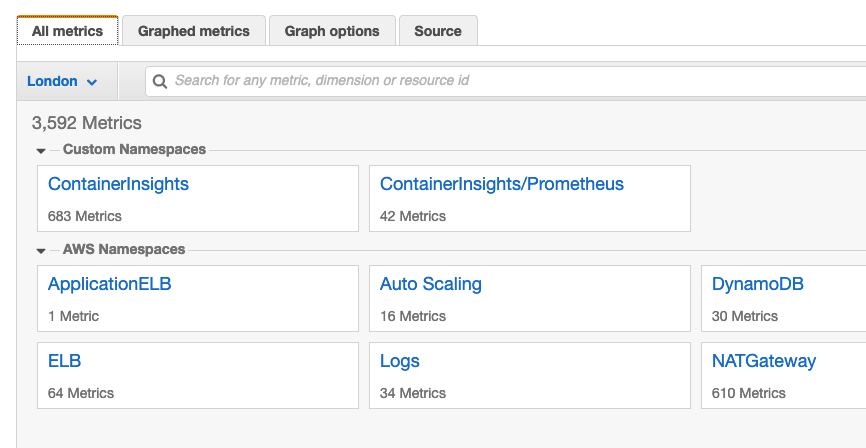Viewport: 866px width, 448px height.
Task: Switch to the Graphed metrics tab
Action: (x=194, y=31)
